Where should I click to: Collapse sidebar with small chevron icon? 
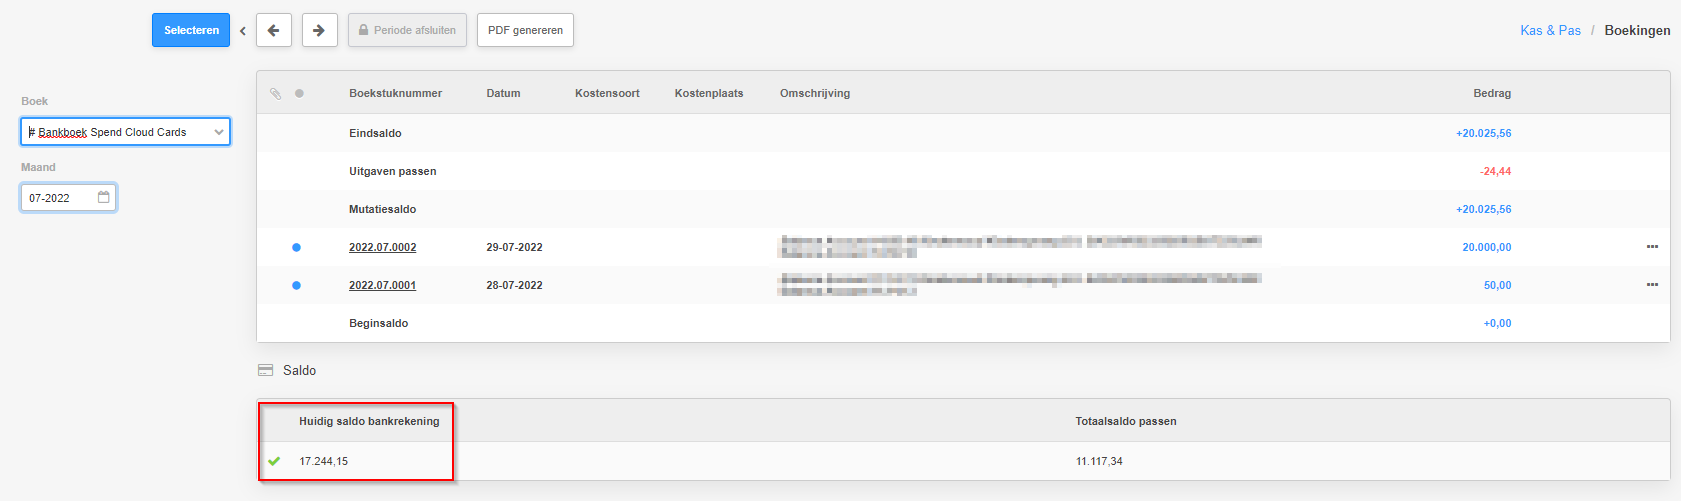click(x=242, y=31)
